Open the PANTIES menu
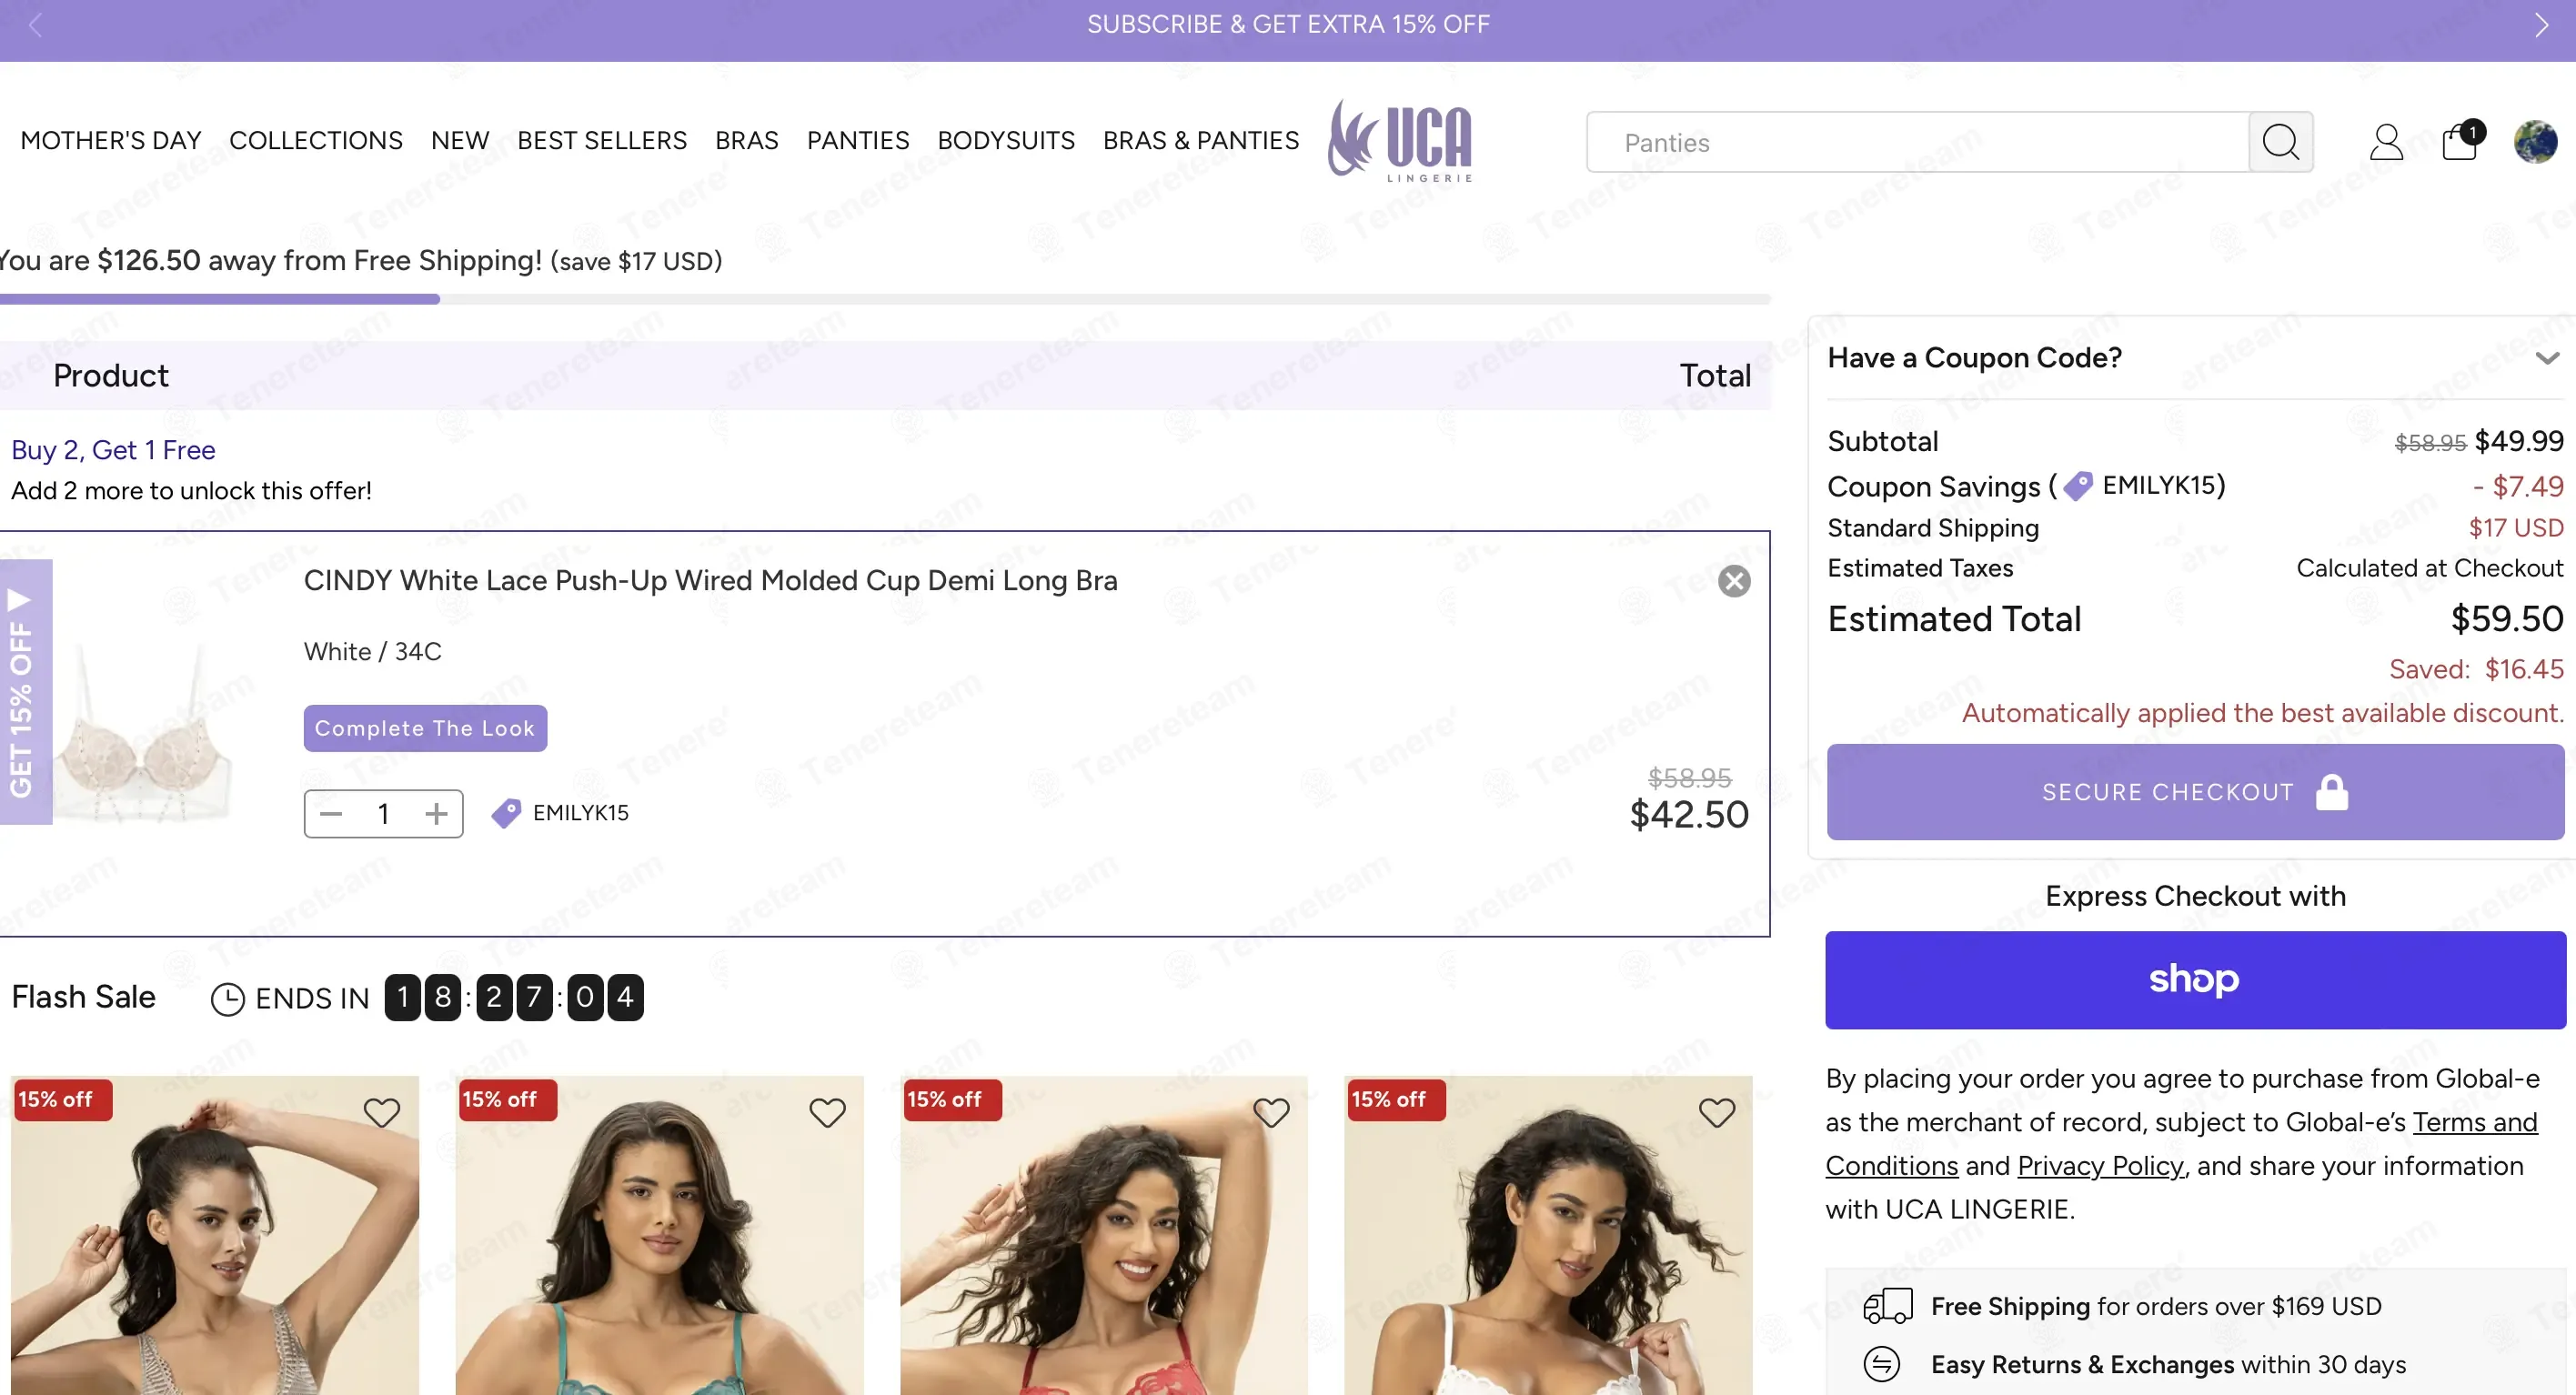The width and height of the screenshot is (2576, 1395). point(858,141)
